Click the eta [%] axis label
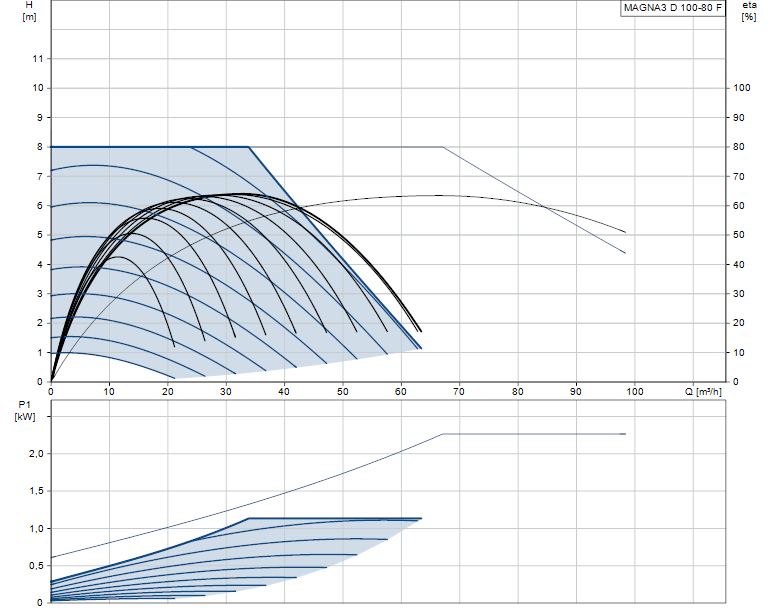Image resolution: width=774 pixels, height=611 pixels. pyautogui.click(x=748, y=11)
